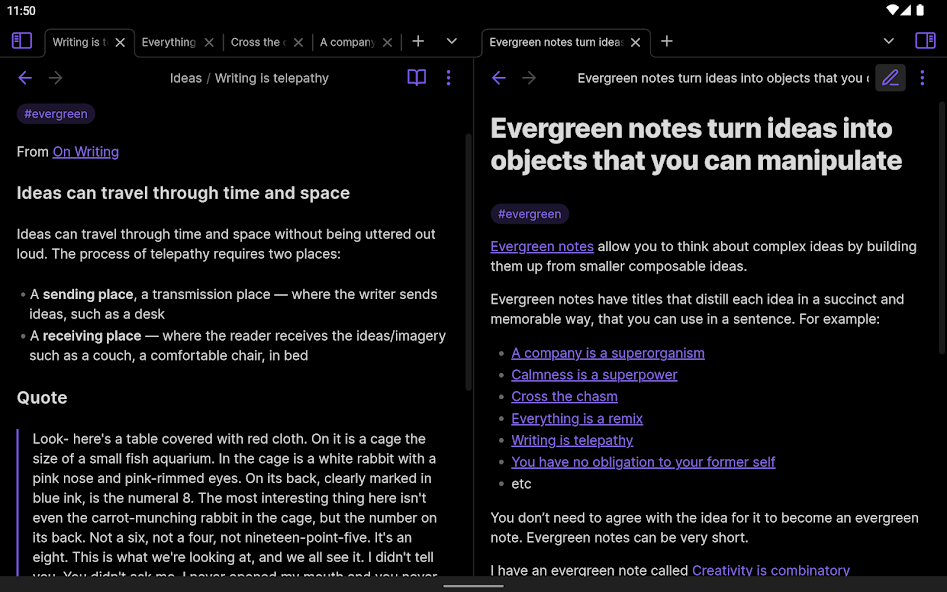Screen dimensions: 947x592
Task: Navigate back in the left pane
Action: point(25,78)
